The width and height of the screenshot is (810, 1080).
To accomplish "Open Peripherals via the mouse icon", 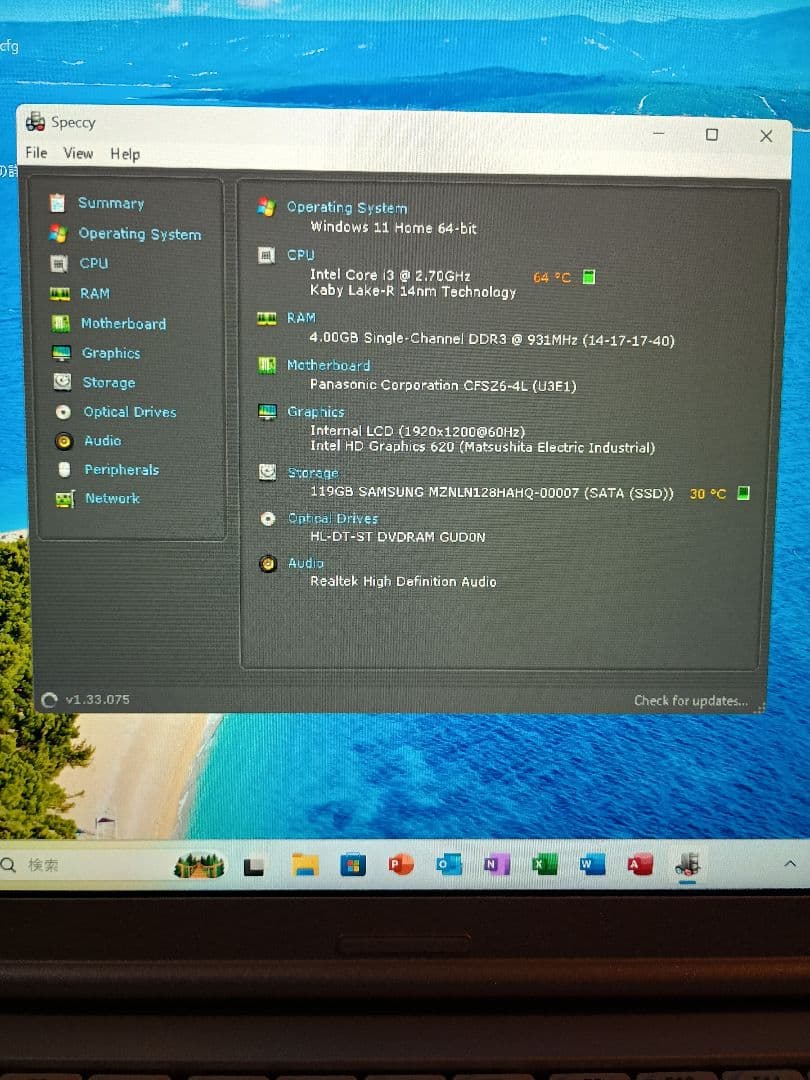I will pos(64,470).
